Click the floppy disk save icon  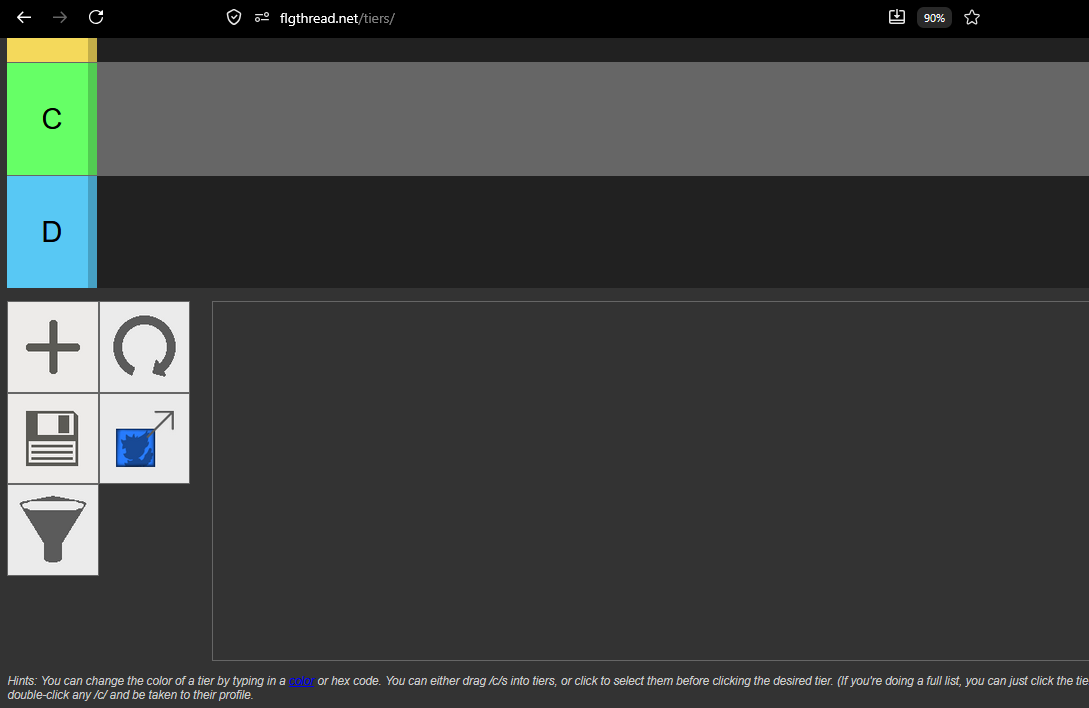tap(53, 438)
